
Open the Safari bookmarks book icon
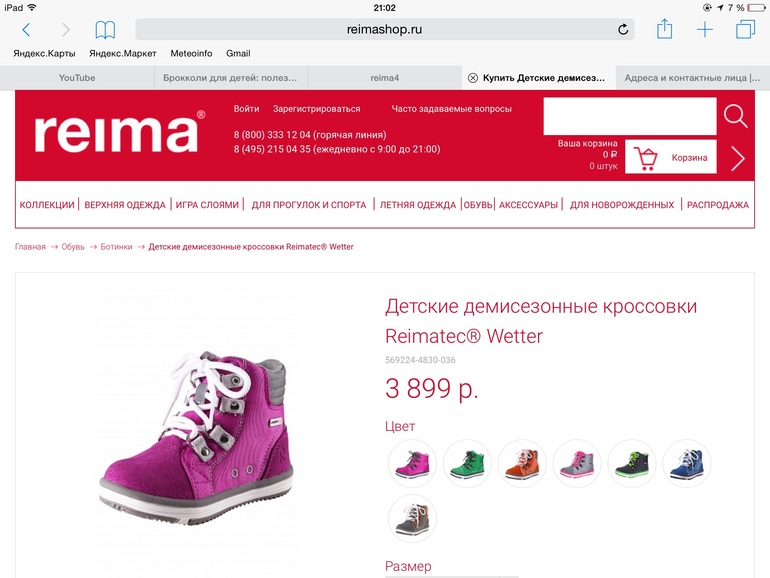[x=105, y=29]
